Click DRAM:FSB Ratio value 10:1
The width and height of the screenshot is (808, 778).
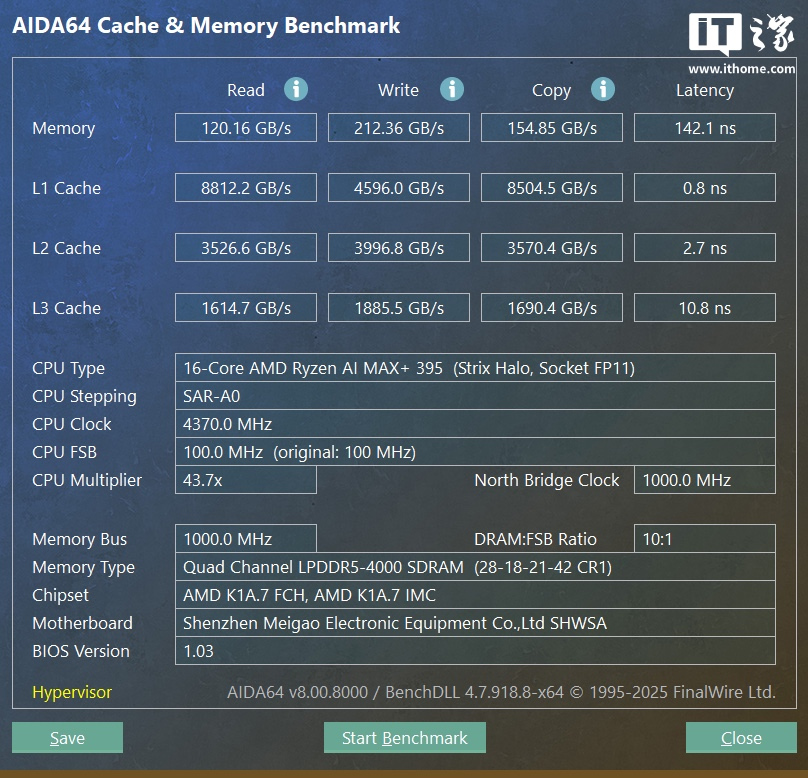[705, 539]
